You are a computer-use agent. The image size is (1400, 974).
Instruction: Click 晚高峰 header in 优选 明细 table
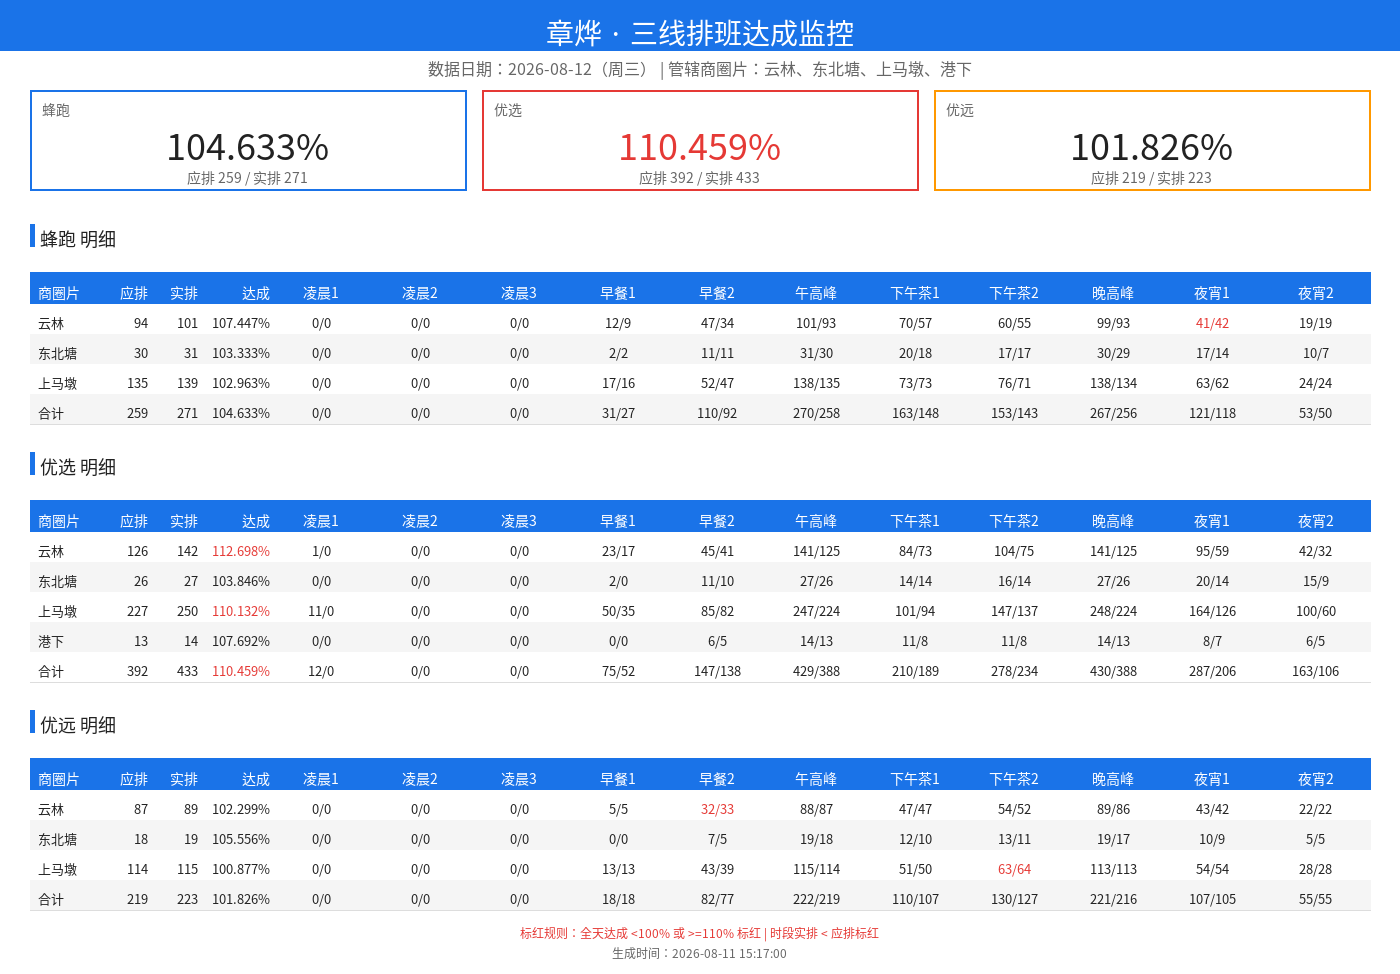[x=1113, y=521]
